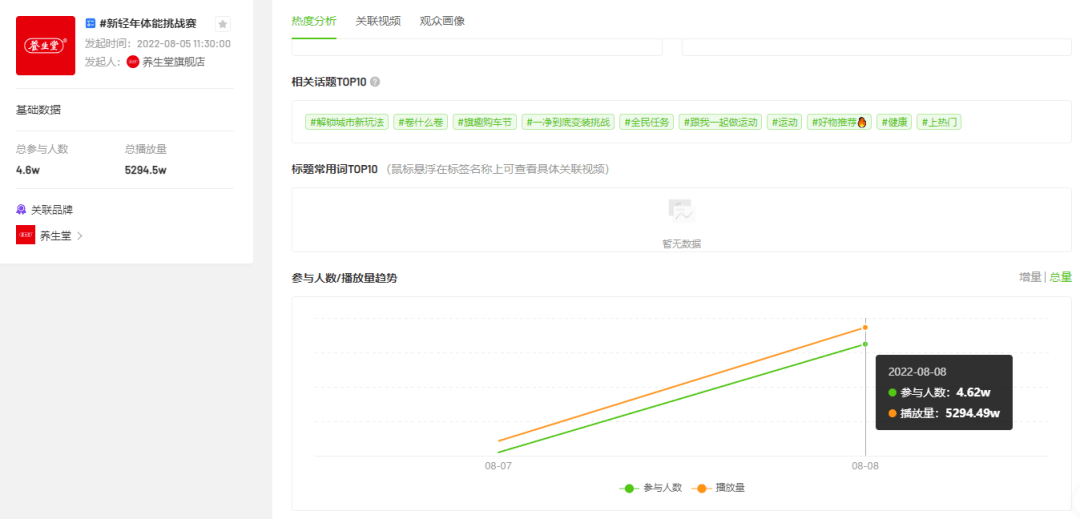This screenshot has height=519, width=1080.
Task: Click the tooltip 播放量 5294.49w entry
Action: click(x=944, y=413)
